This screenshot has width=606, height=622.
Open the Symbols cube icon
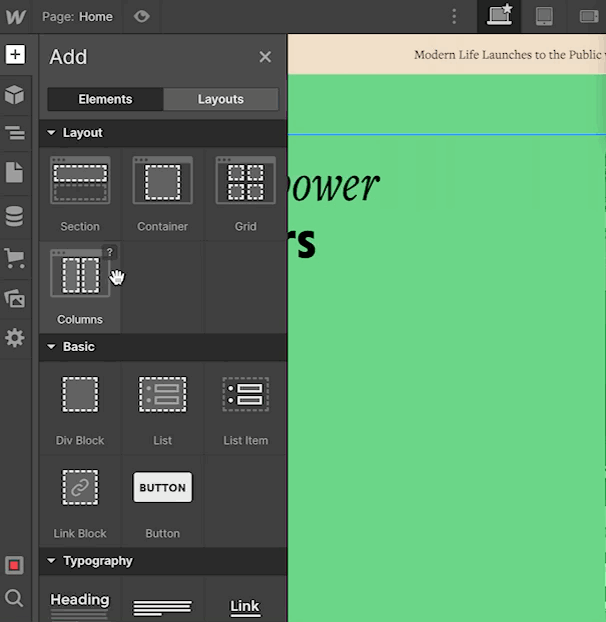(x=15, y=95)
